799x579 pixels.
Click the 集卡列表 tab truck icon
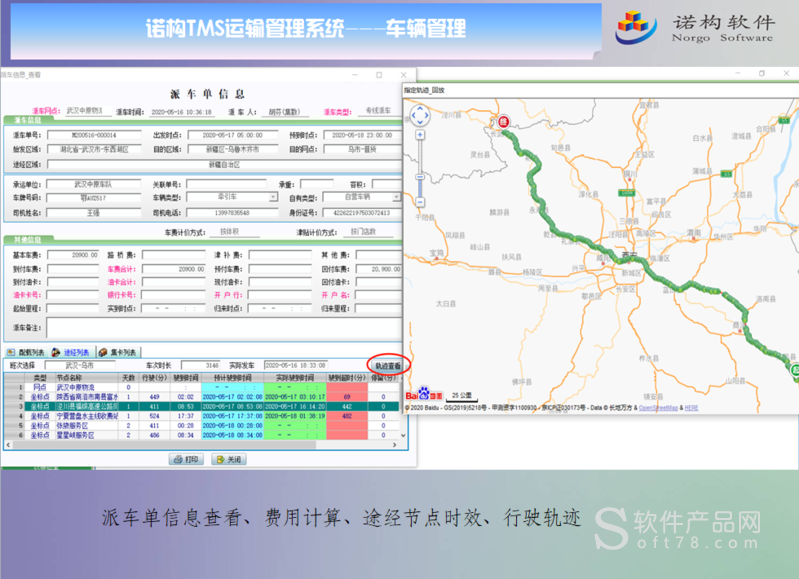point(103,352)
